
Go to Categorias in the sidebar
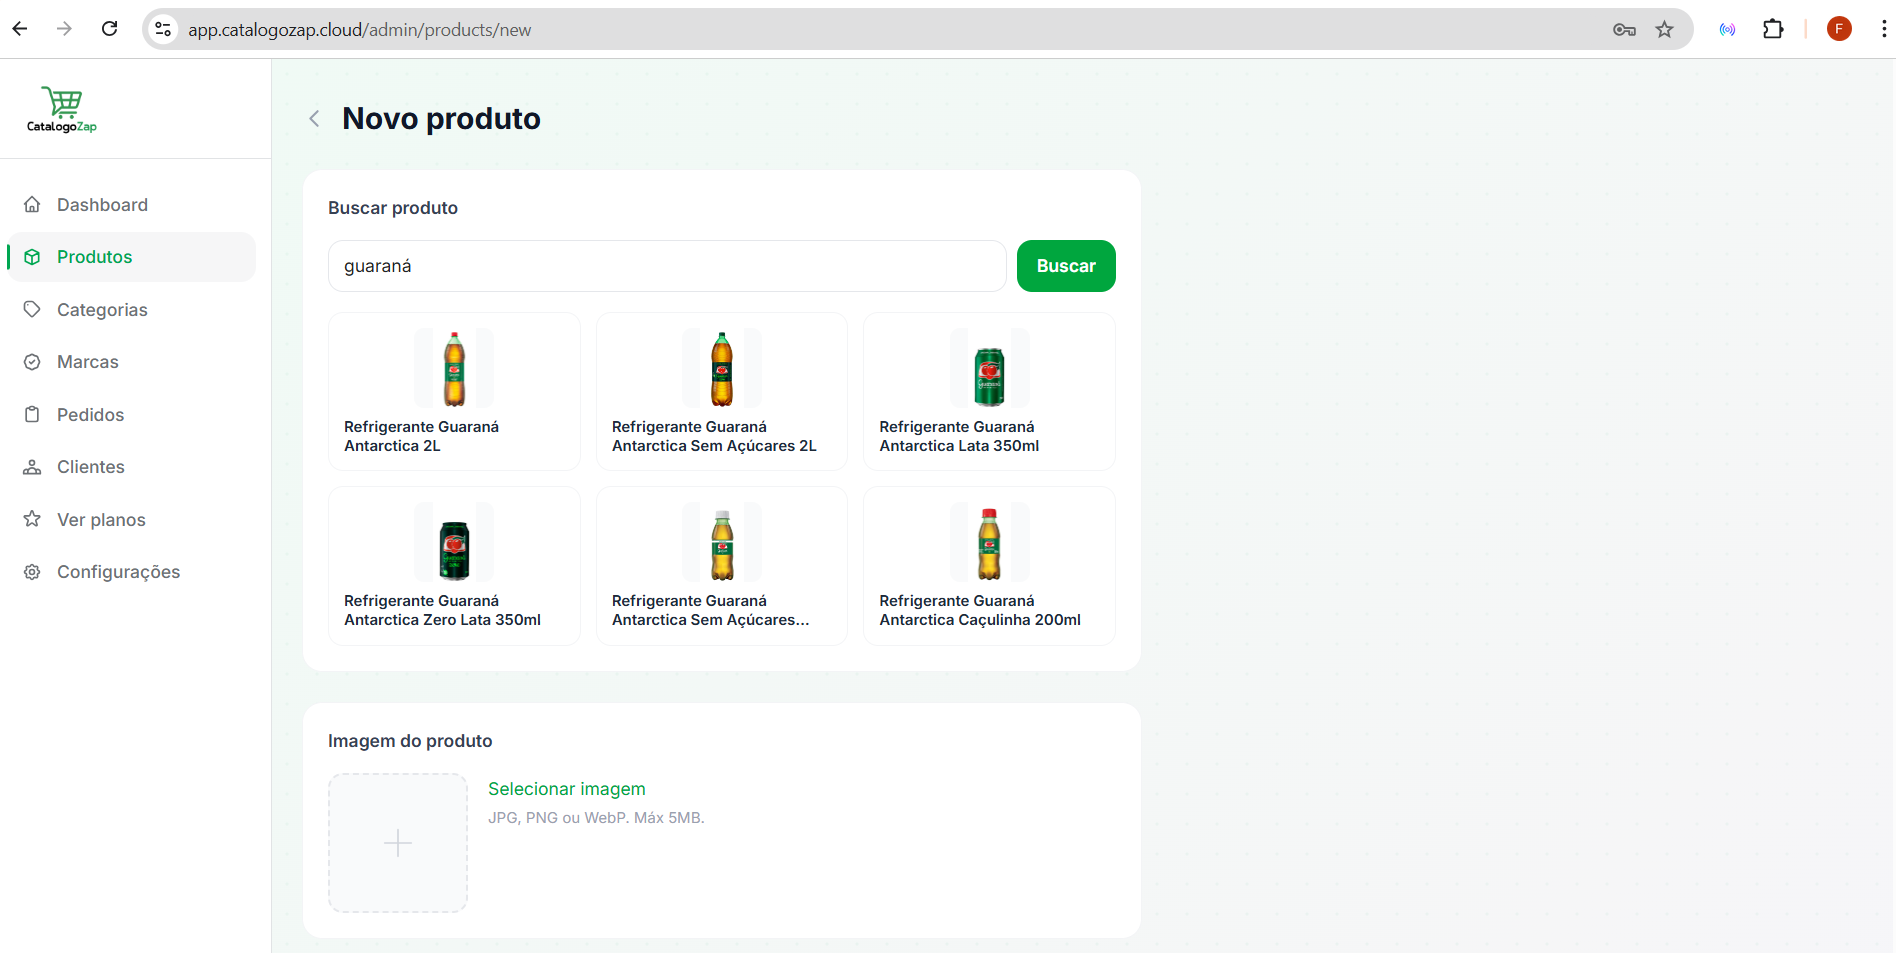[x=132, y=310]
